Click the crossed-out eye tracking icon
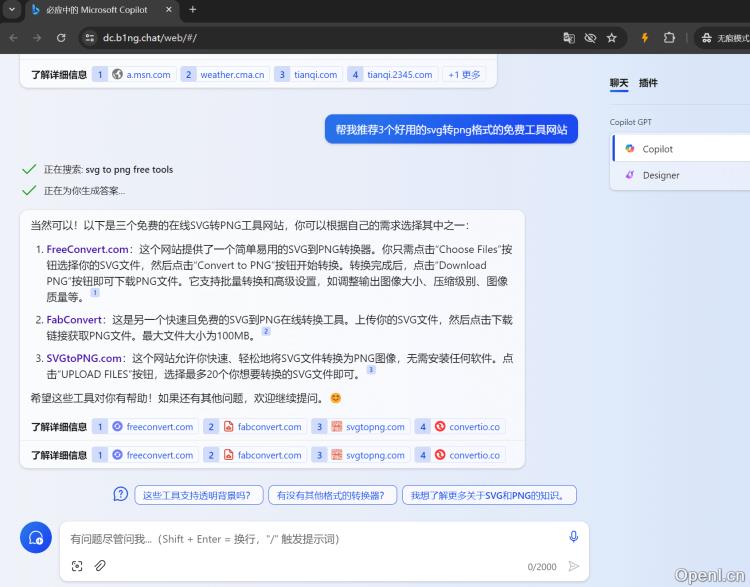The height and width of the screenshot is (587, 750). coord(590,38)
